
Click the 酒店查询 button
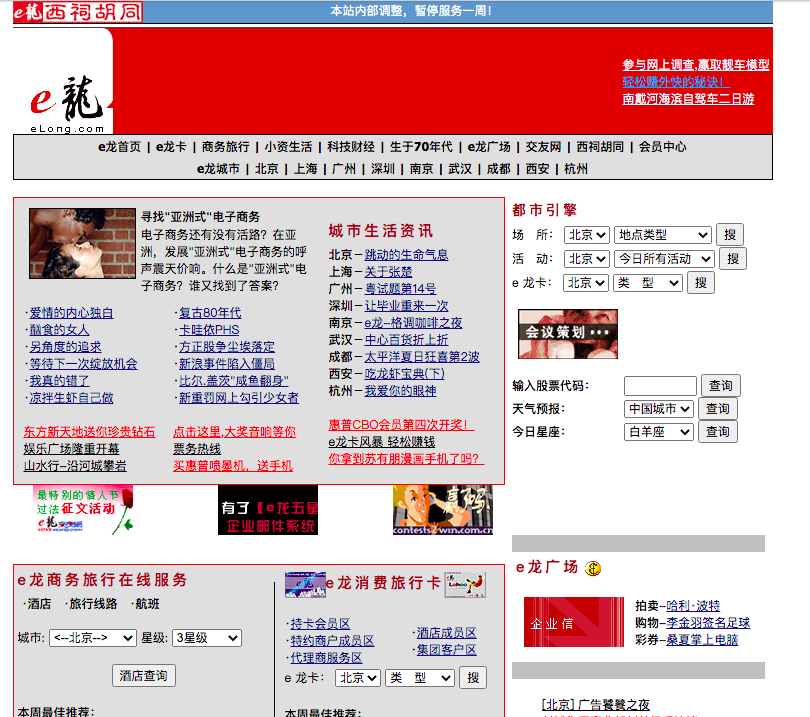point(144,676)
